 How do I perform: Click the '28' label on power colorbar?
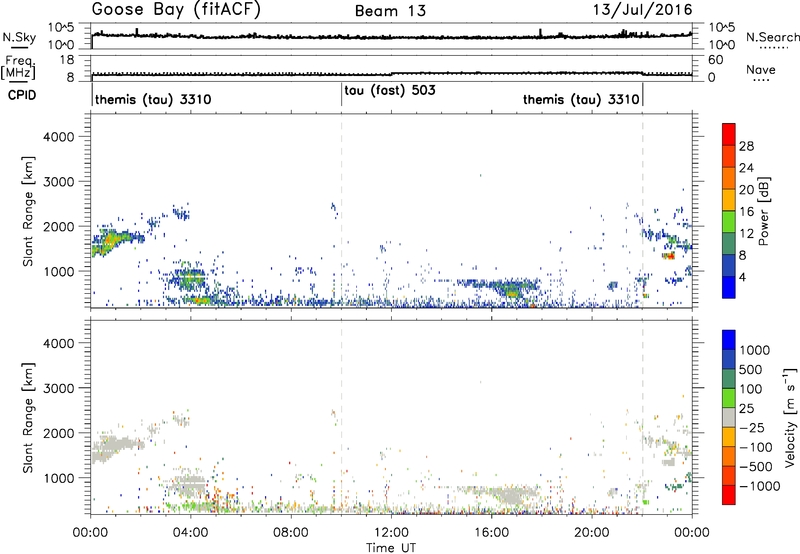click(x=746, y=146)
